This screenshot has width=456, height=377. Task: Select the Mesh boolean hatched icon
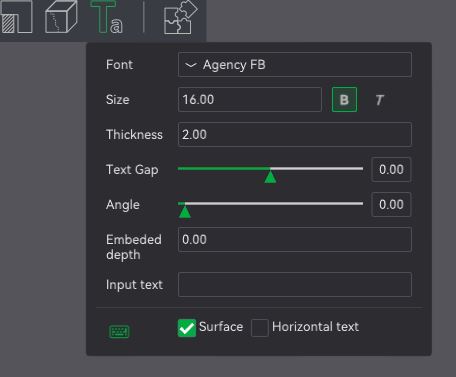pos(16,17)
